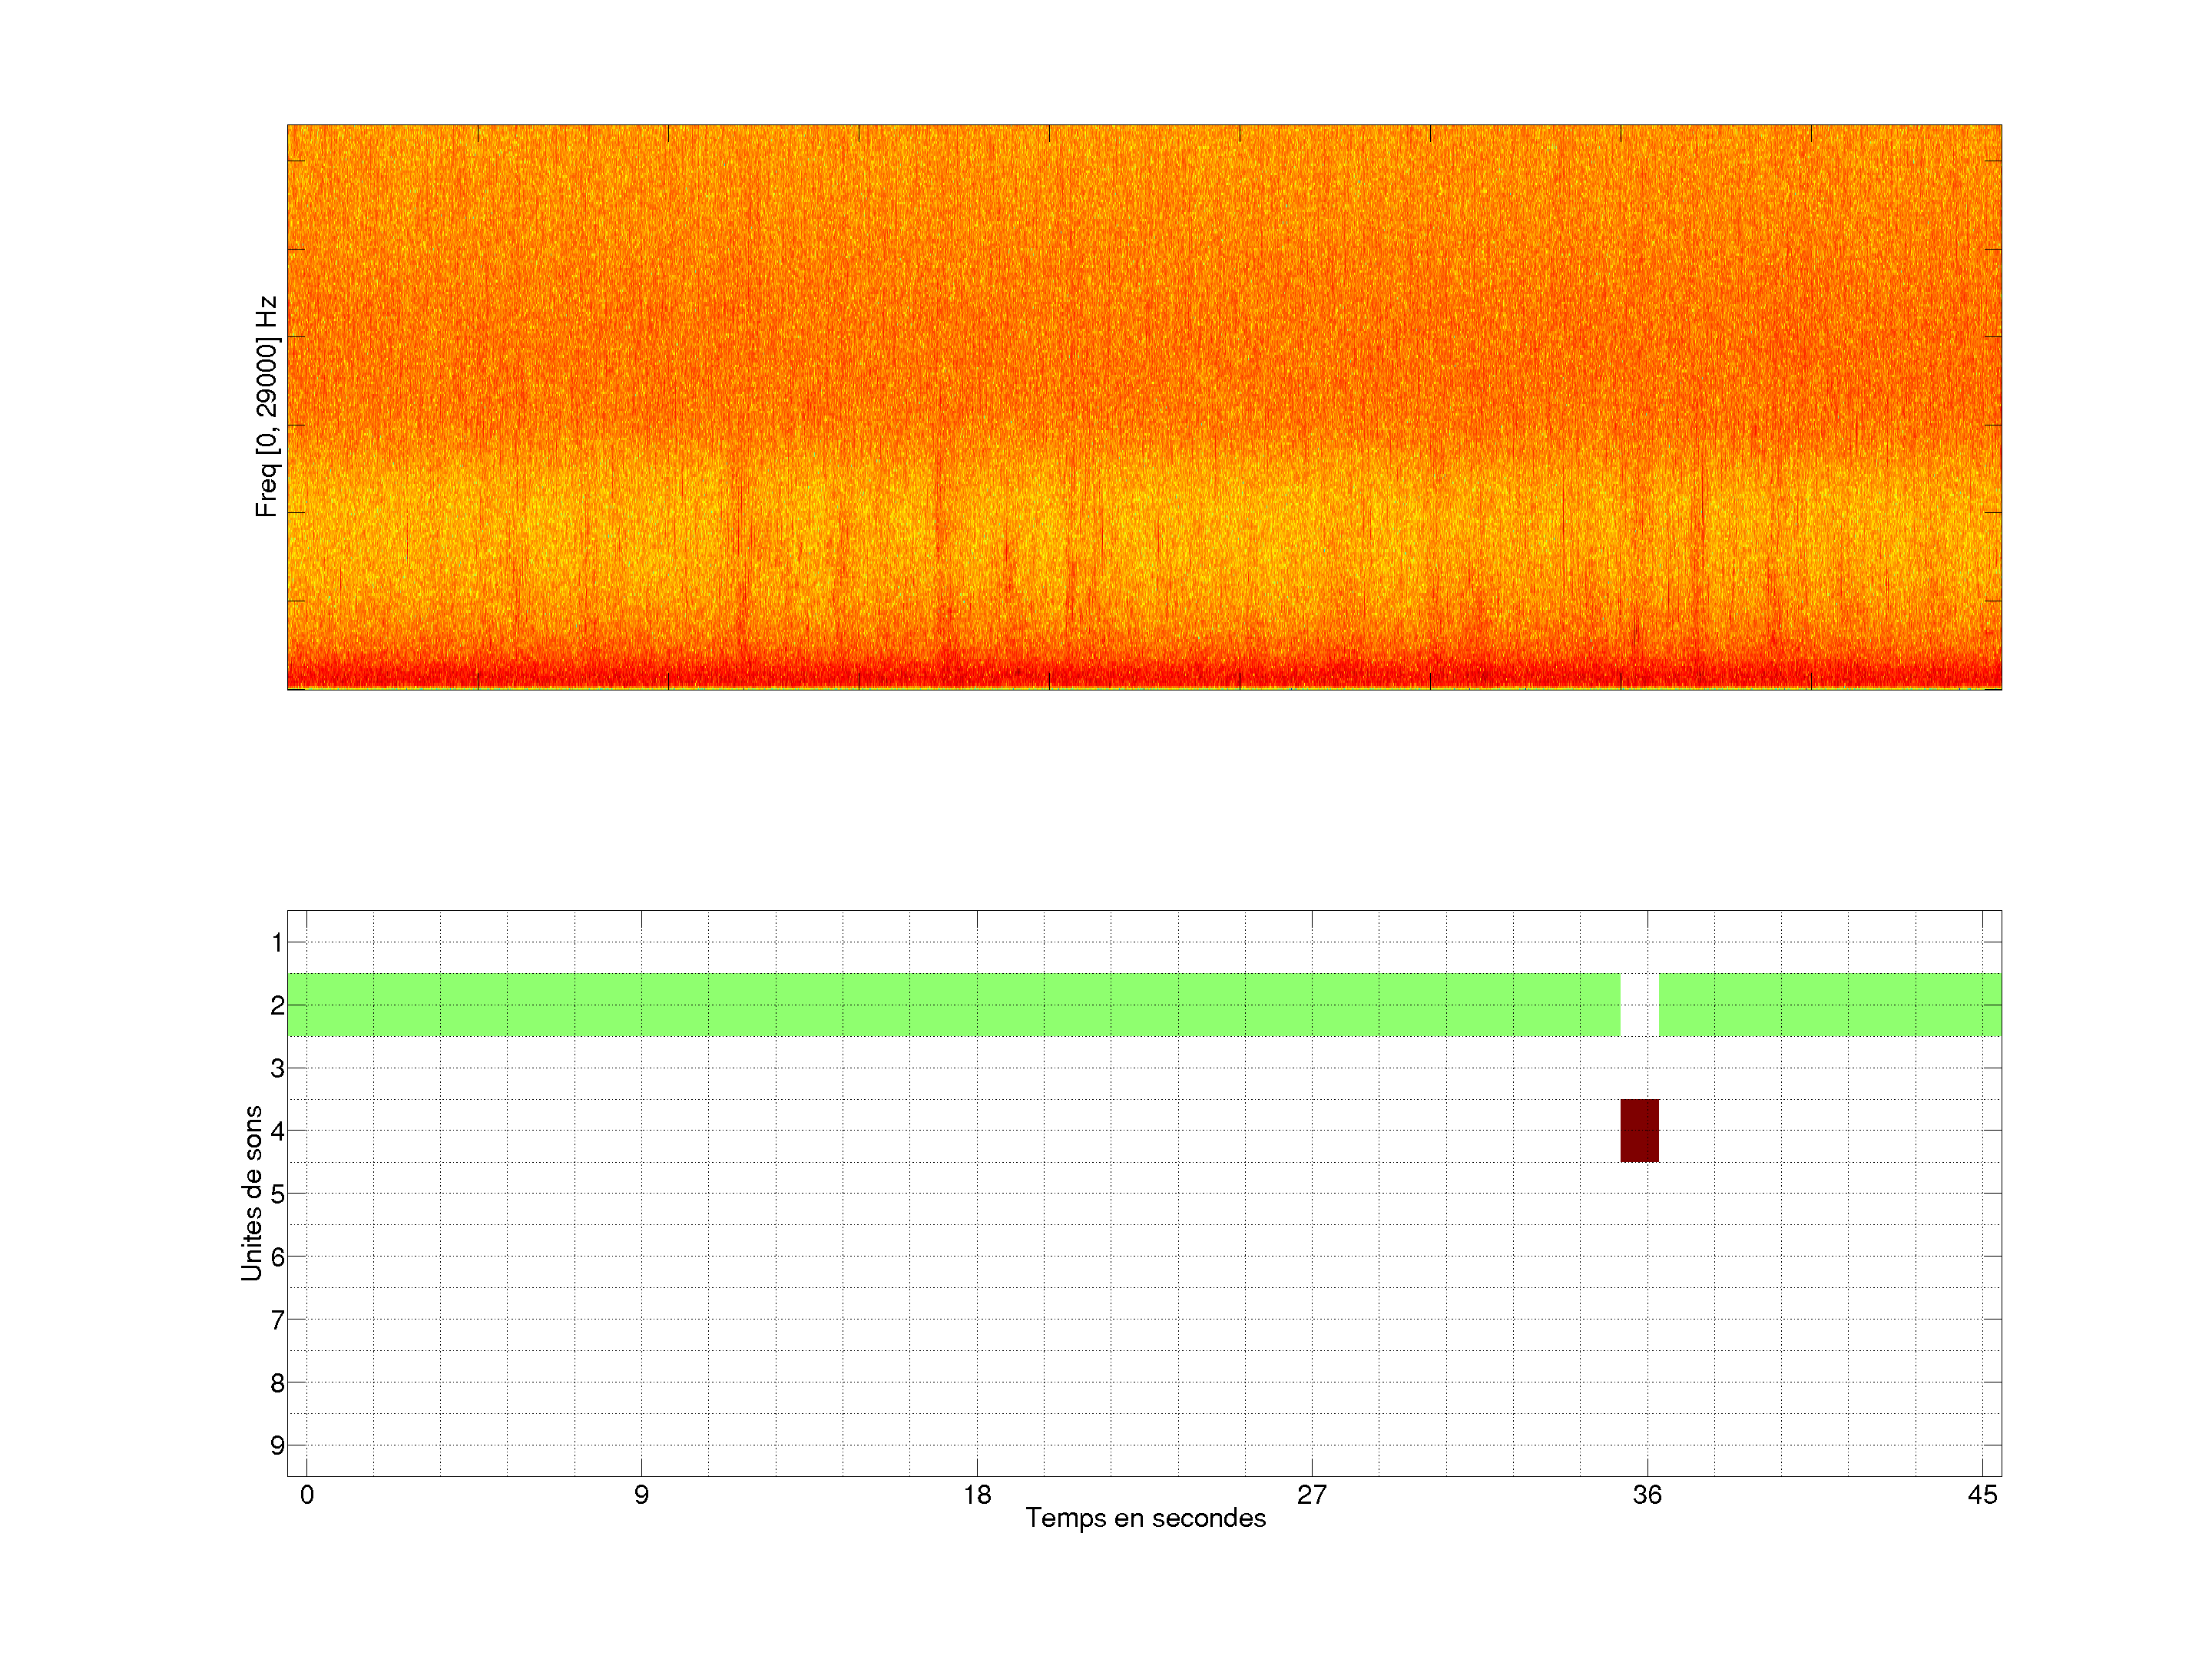The width and height of the screenshot is (2212, 1659).
Task: Click the x-axis tick label 9
Action: 641,1495
